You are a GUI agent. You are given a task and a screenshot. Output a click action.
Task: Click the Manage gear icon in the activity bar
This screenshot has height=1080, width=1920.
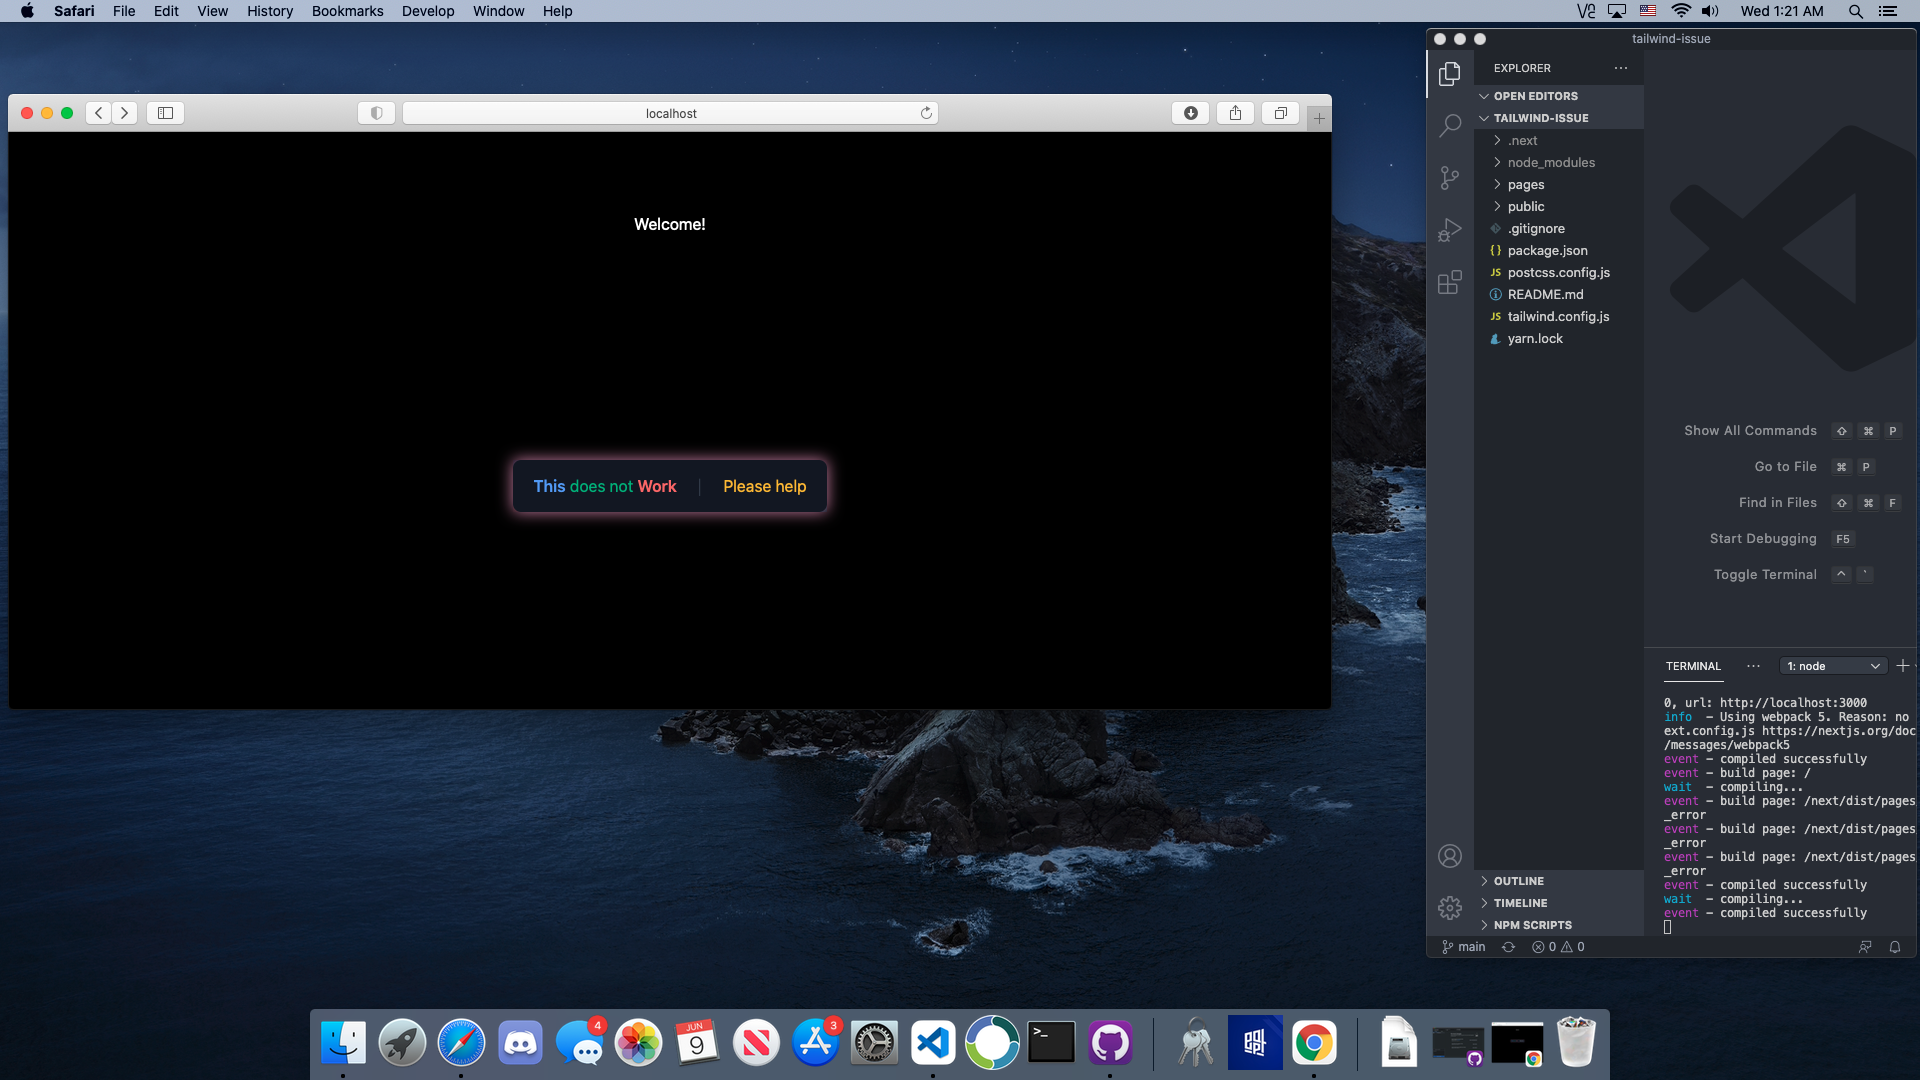click(1449, 907)
